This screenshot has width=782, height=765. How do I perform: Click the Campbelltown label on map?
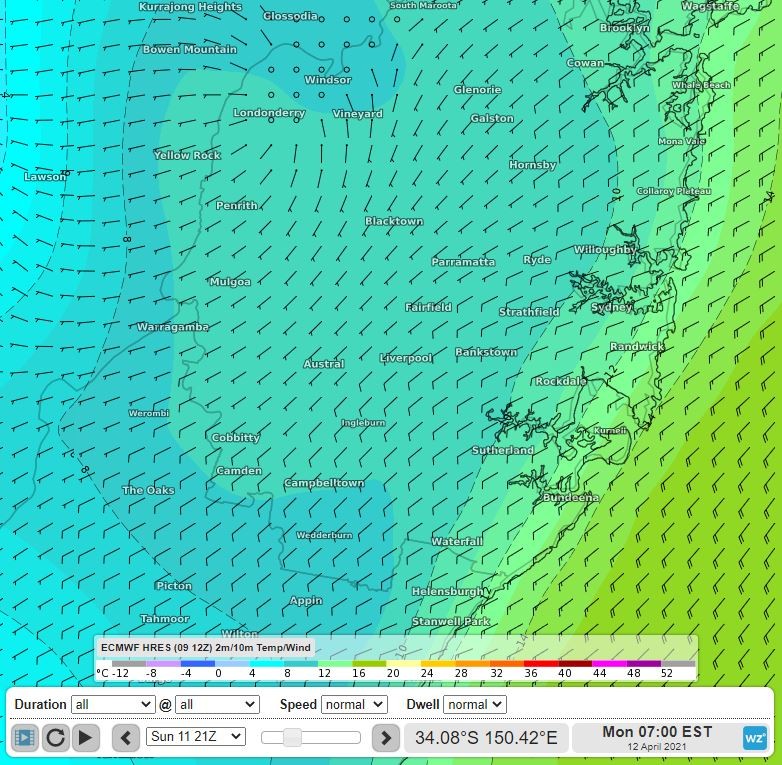(x=324, y=484)
